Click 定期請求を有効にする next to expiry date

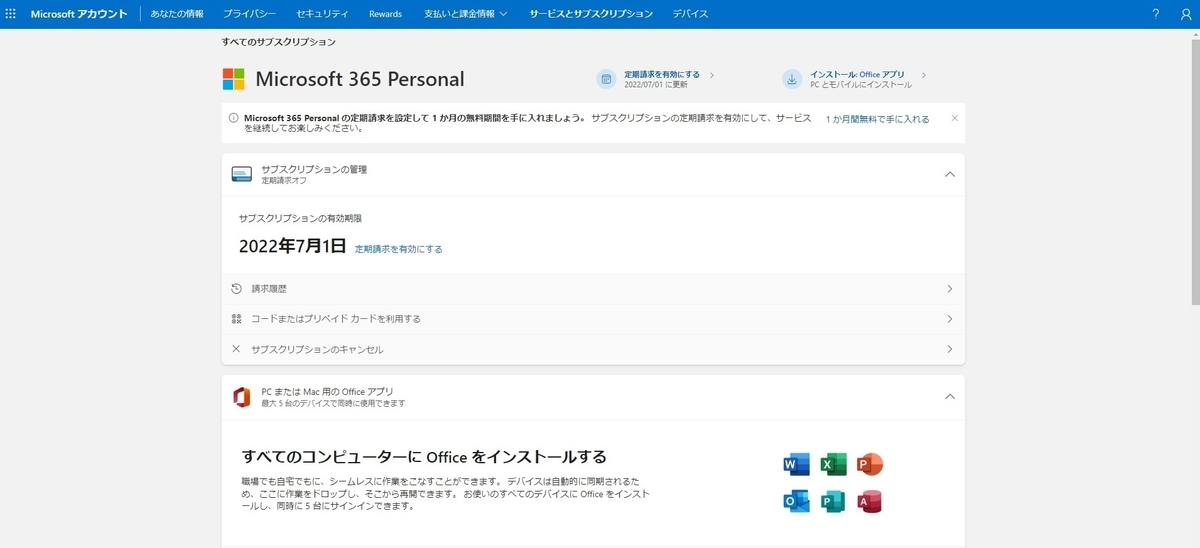click(x=398, y=249)
